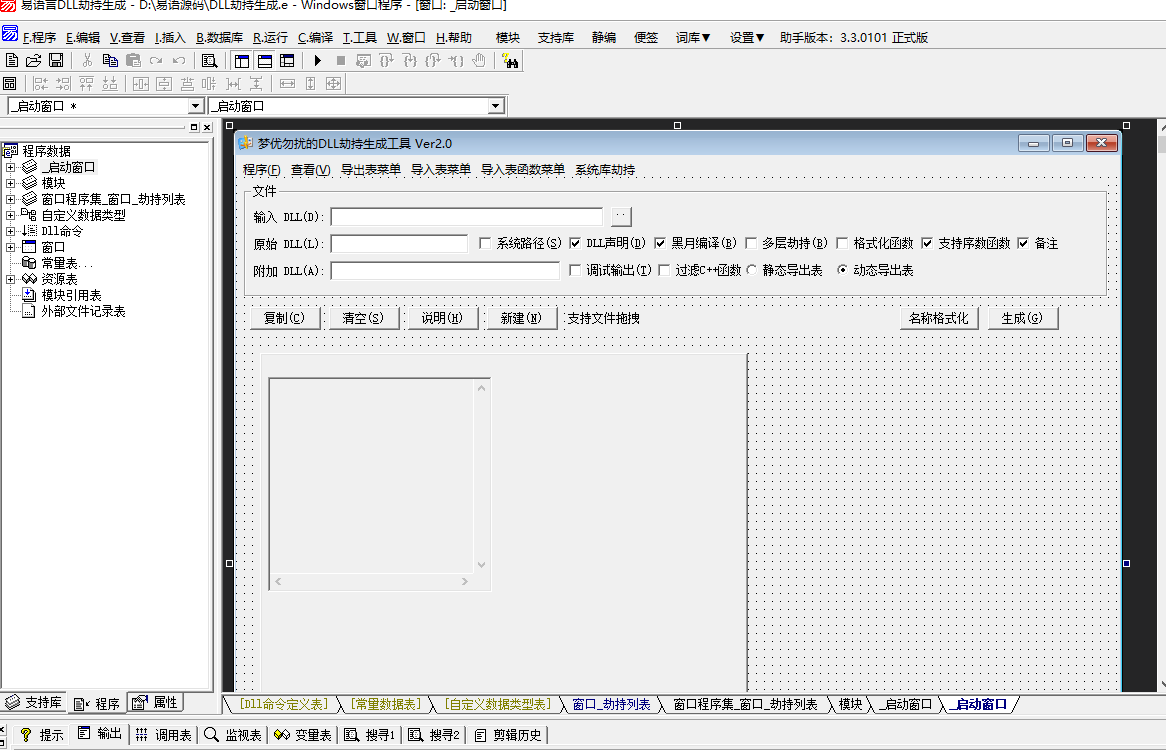Expand the Dll命令 tree node
Viewport: 1166px width, 750px height.
10,231
